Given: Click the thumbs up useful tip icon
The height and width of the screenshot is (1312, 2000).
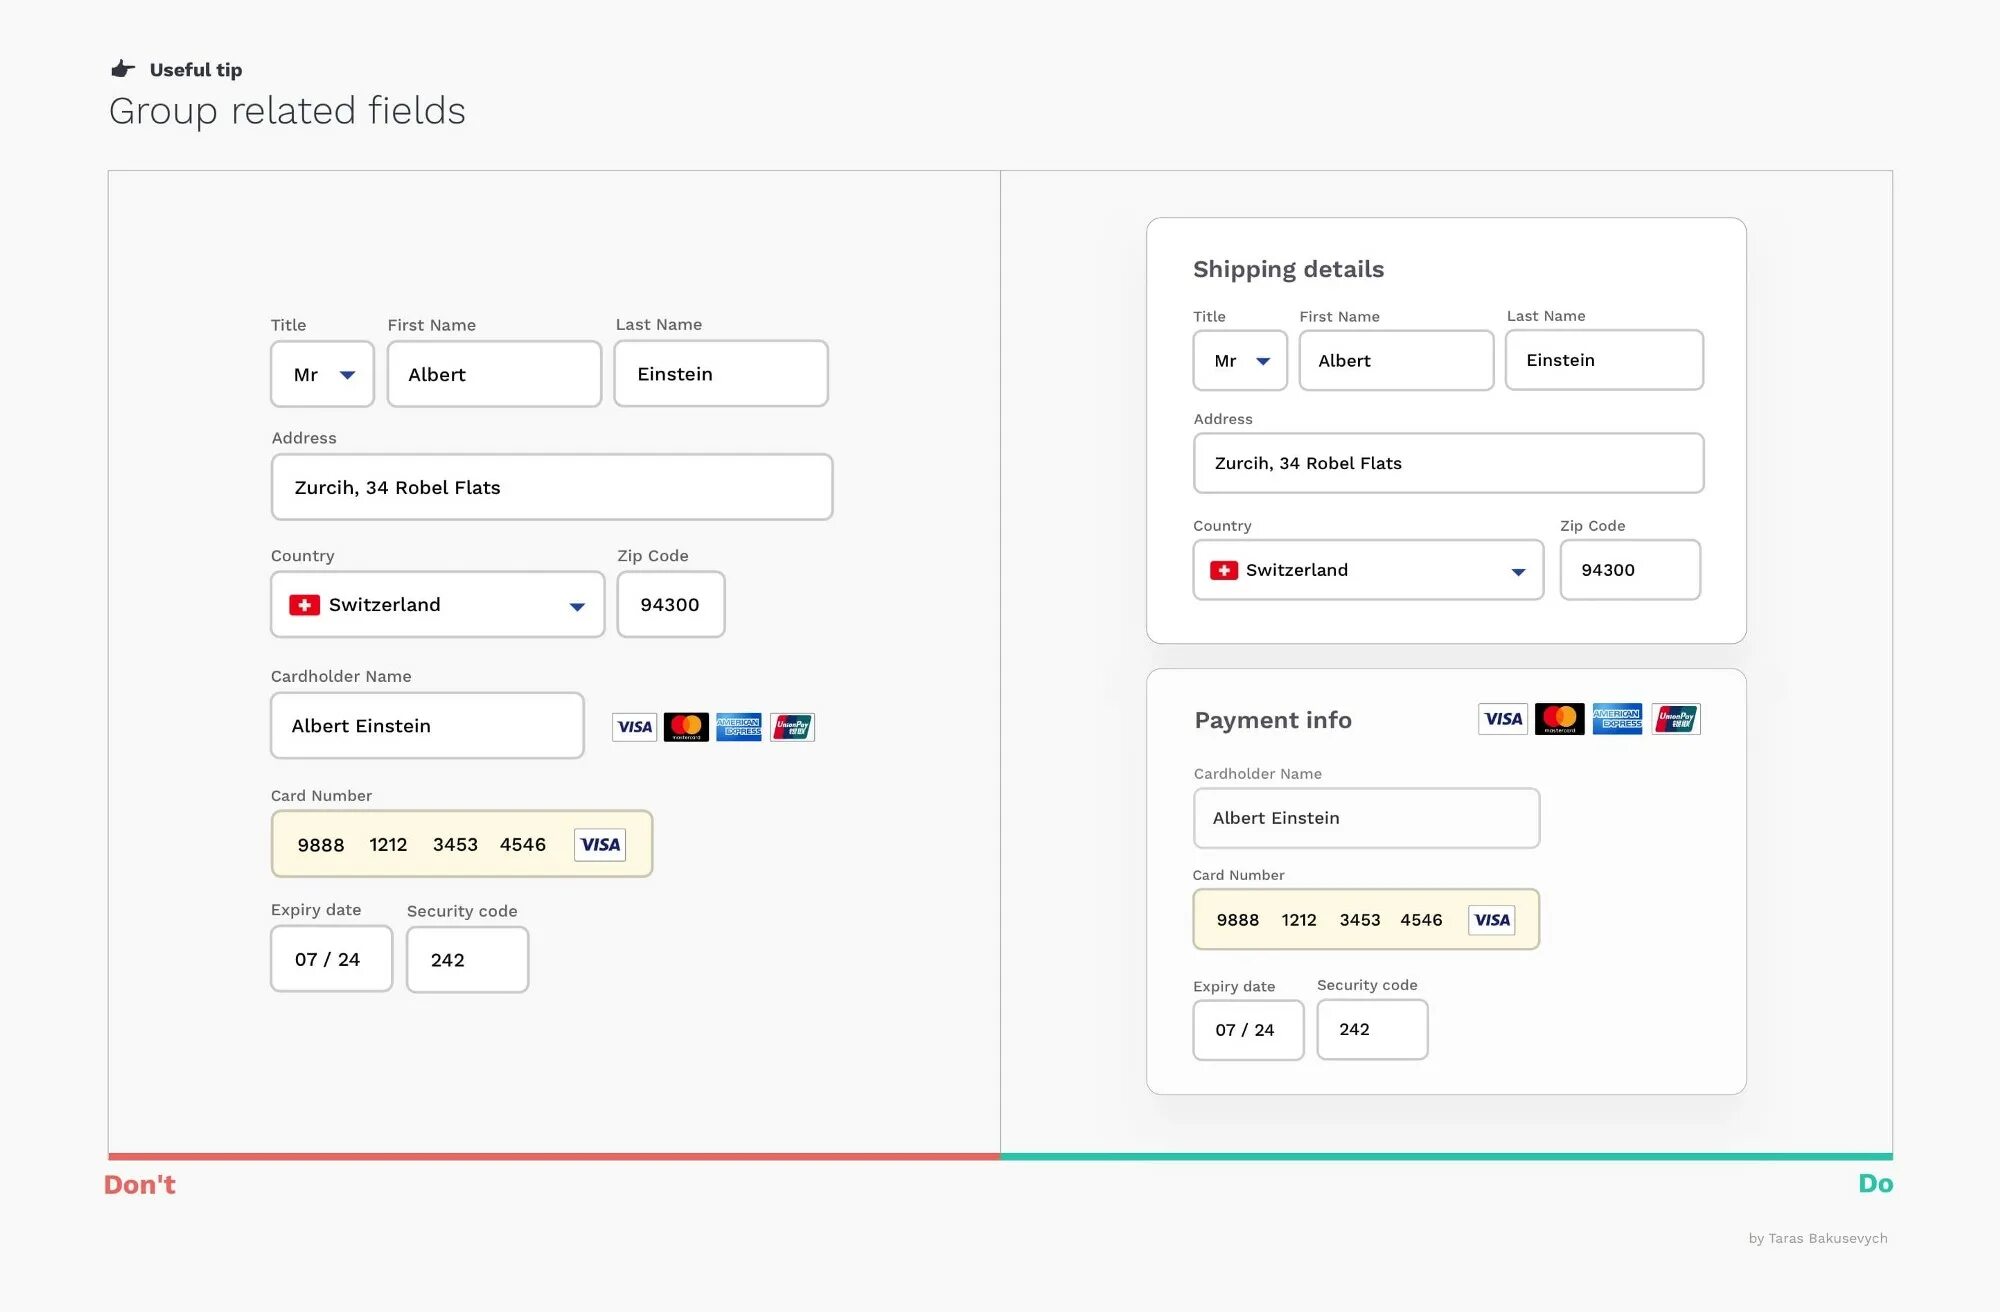Looking at the screenshot, I should (122, 69).
